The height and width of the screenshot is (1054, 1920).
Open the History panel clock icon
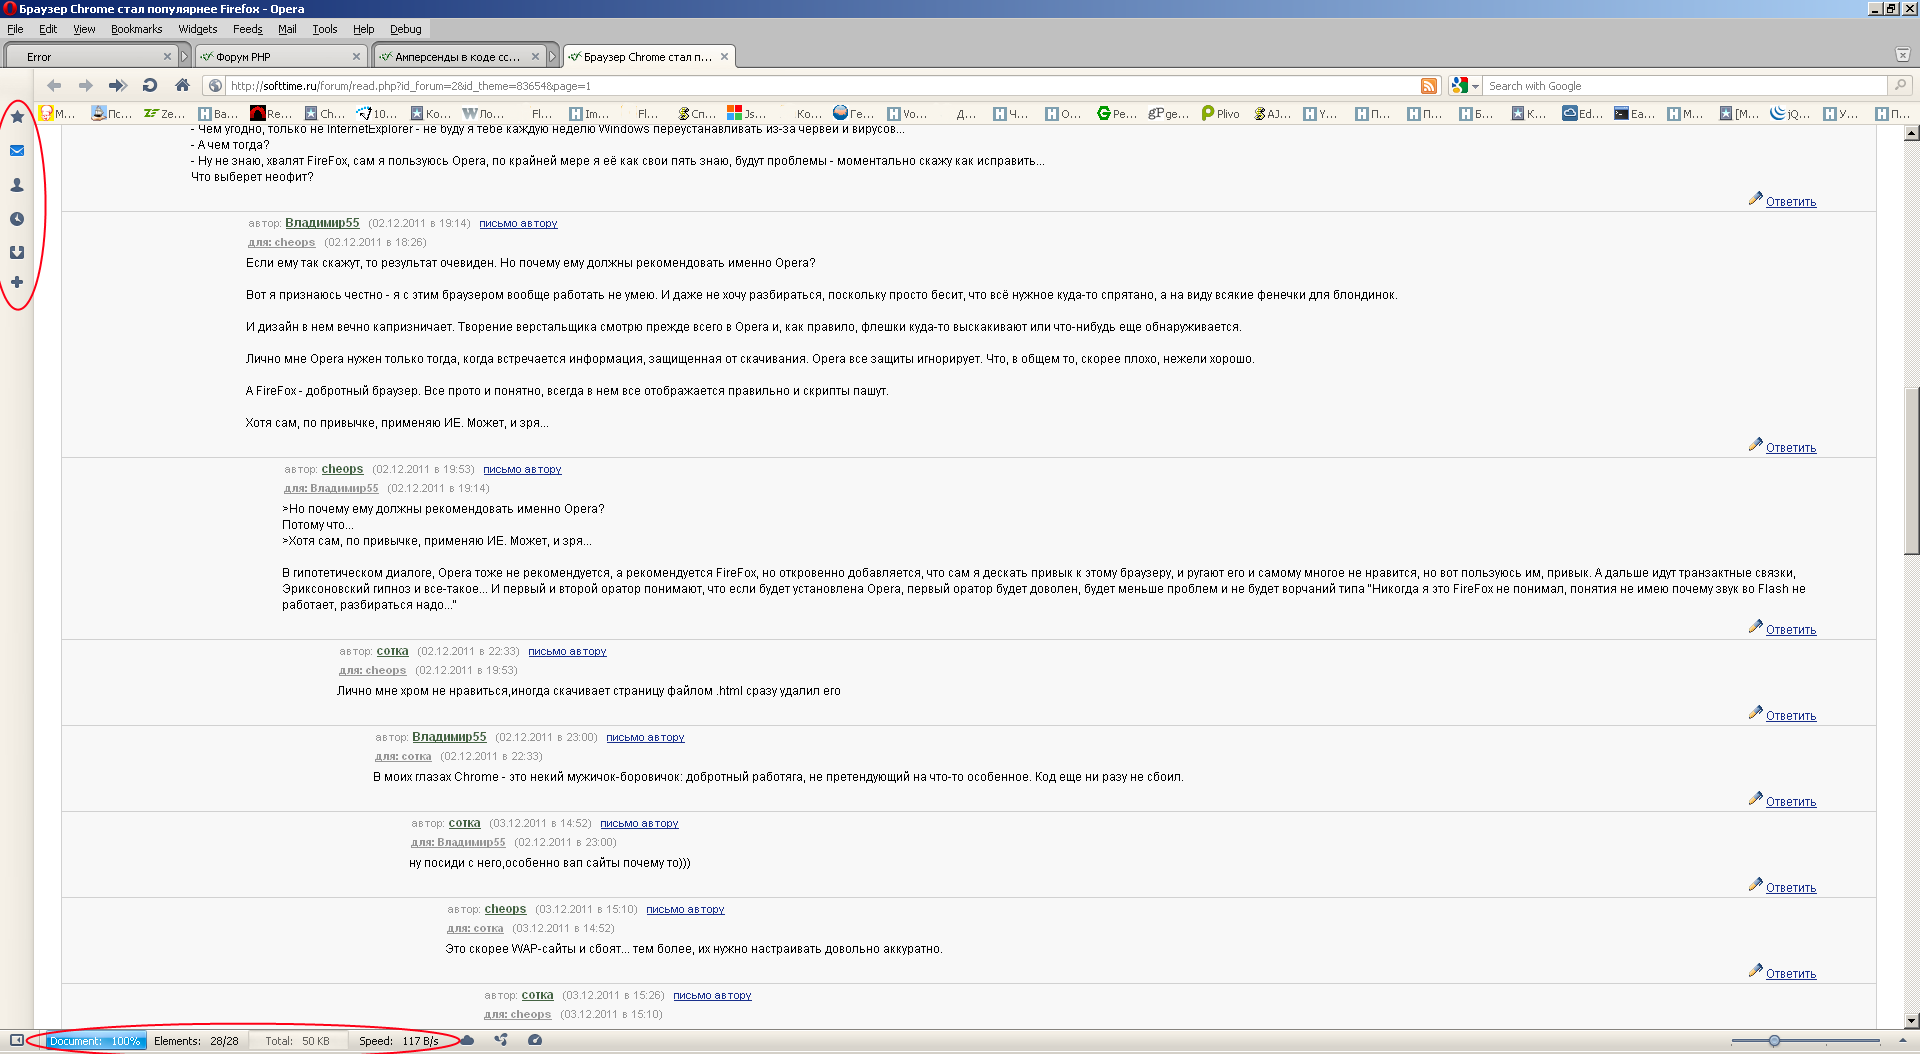click(x=17, y=219)
